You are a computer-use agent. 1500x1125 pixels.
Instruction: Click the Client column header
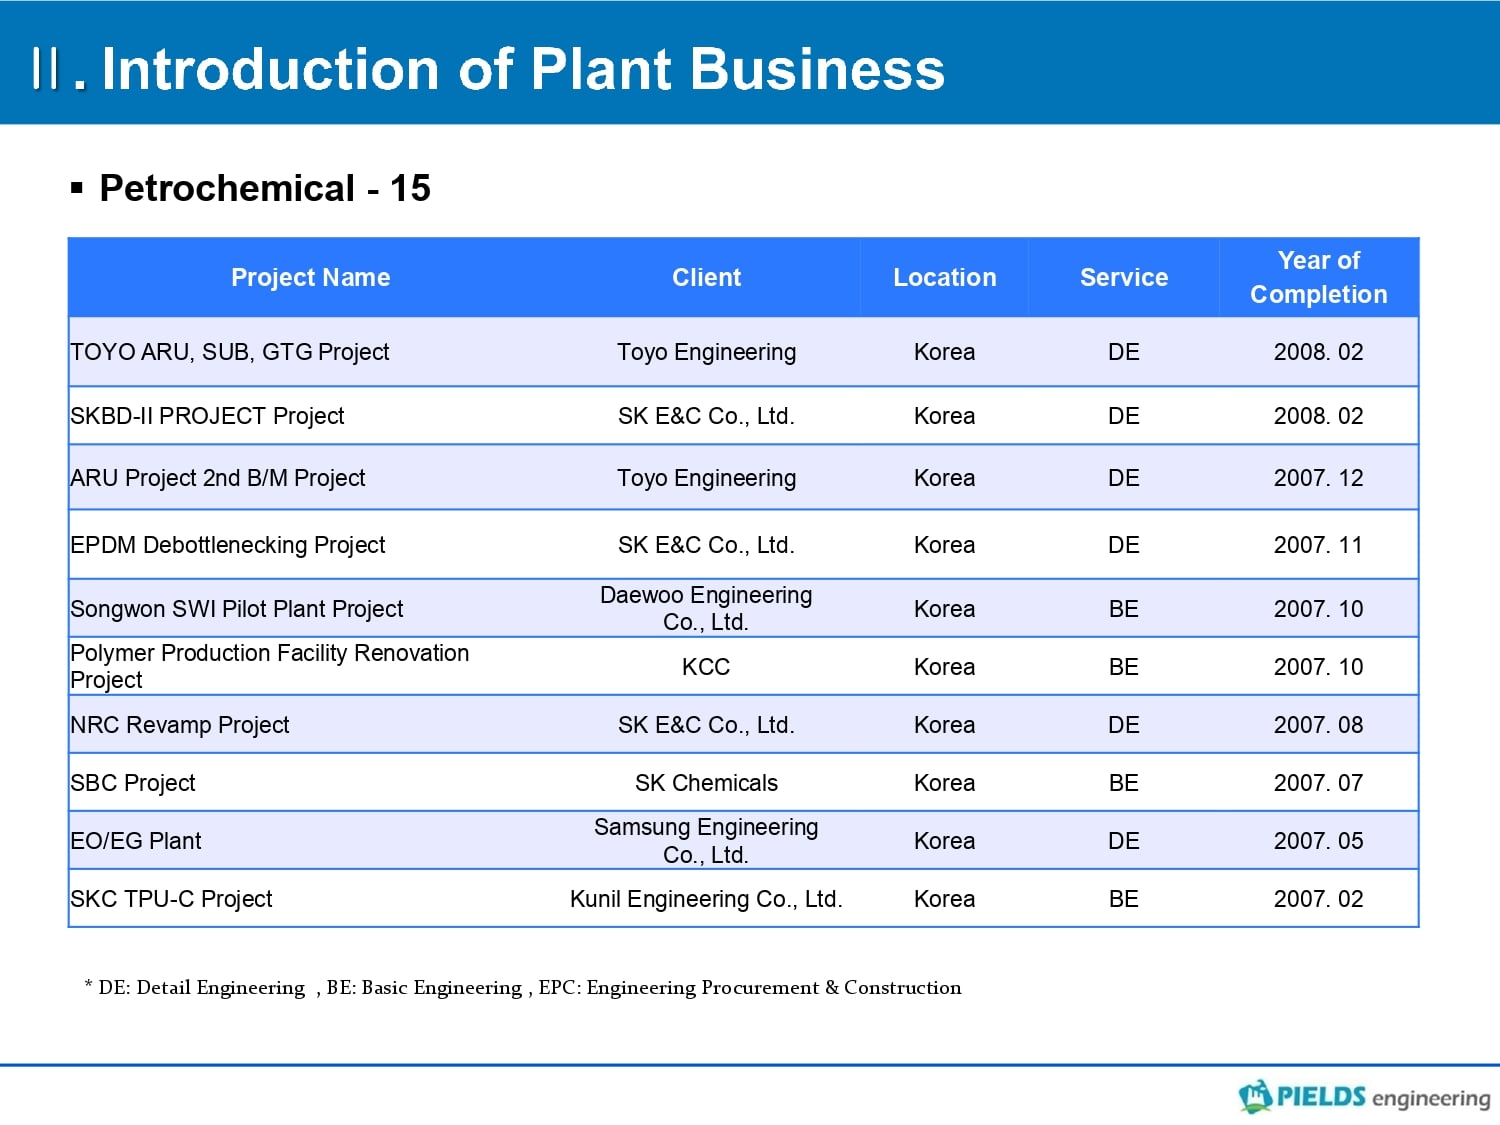706,277
